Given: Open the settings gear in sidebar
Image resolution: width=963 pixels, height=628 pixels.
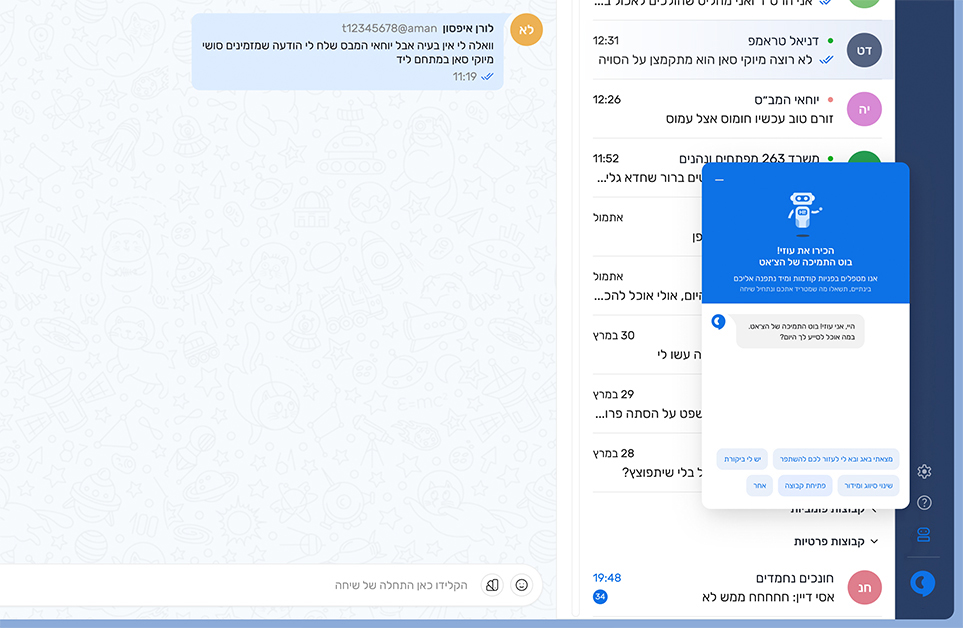Looking at the screenshot, I should click(x=924, y=471).
